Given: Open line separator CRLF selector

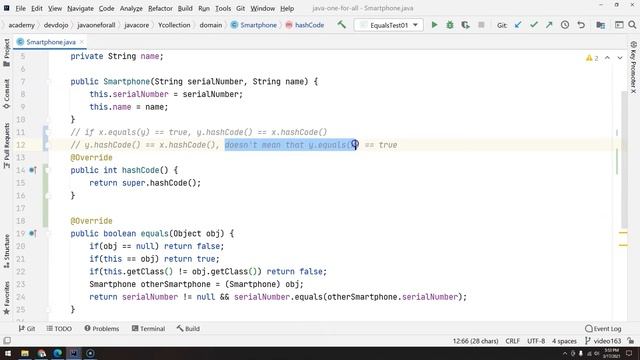Looking at the screenshot, I should [x=513, y=341].
